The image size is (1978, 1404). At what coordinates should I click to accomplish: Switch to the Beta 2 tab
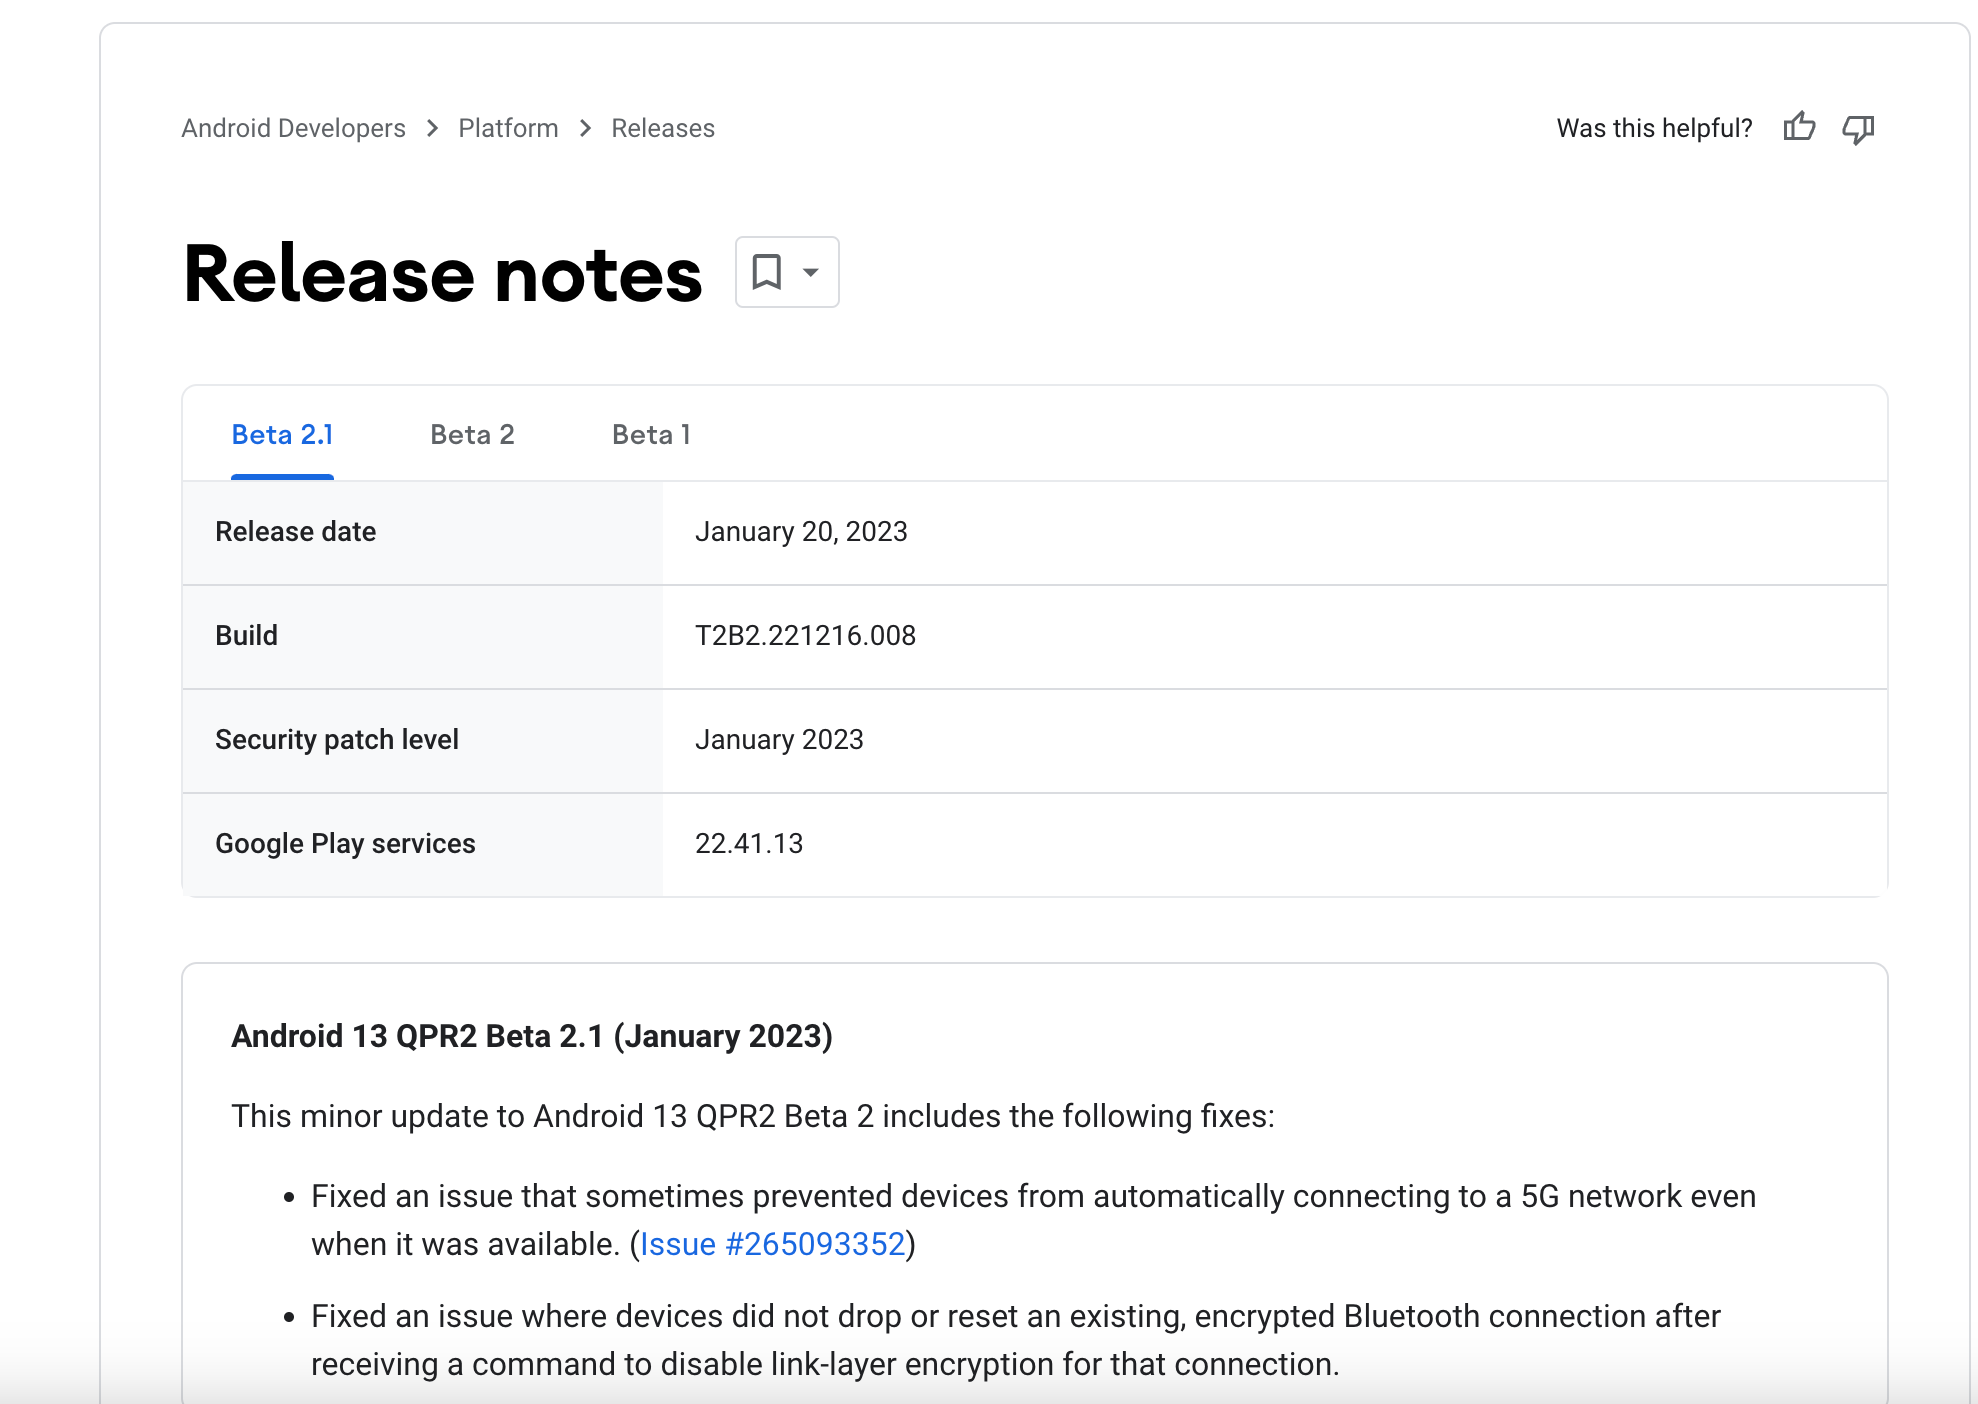(472, 435)
